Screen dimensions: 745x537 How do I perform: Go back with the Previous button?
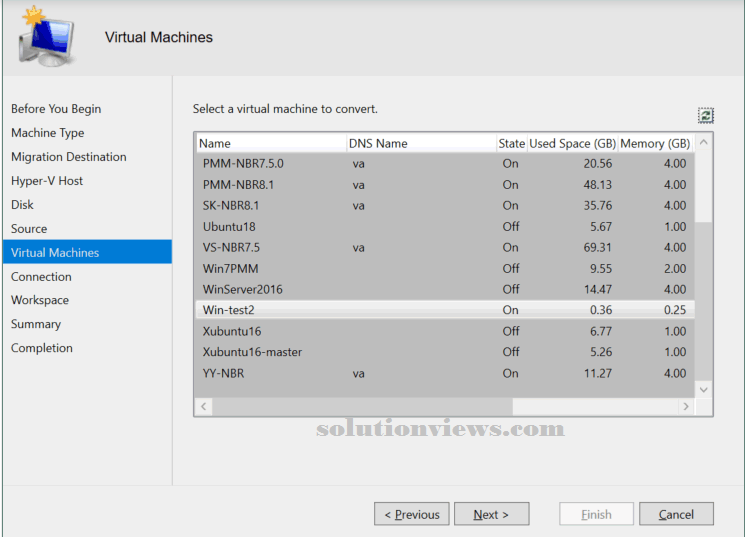tap(411, 514)
